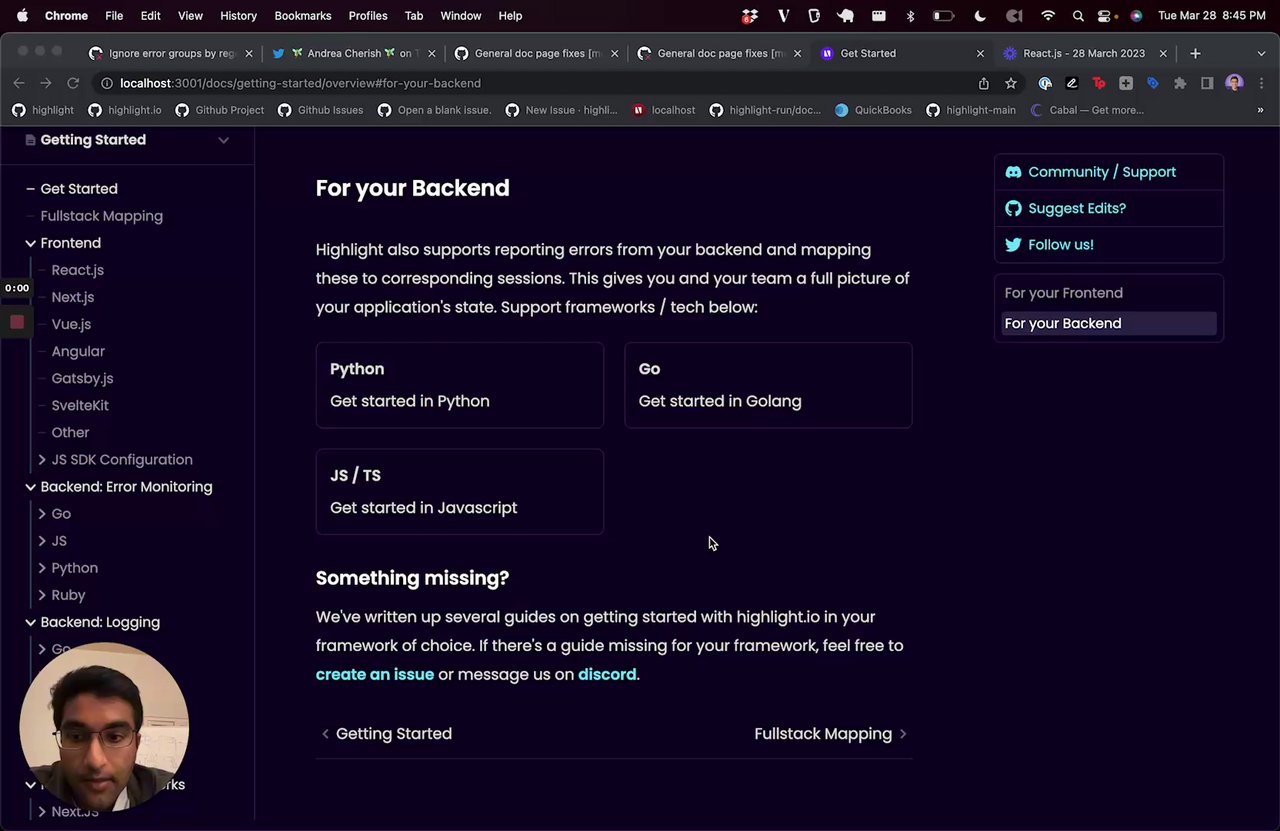Viewport: 1280px width, 831px height.
Task: Collapse the Getting Started sidebar dropdown
Action: click(223, 140)
